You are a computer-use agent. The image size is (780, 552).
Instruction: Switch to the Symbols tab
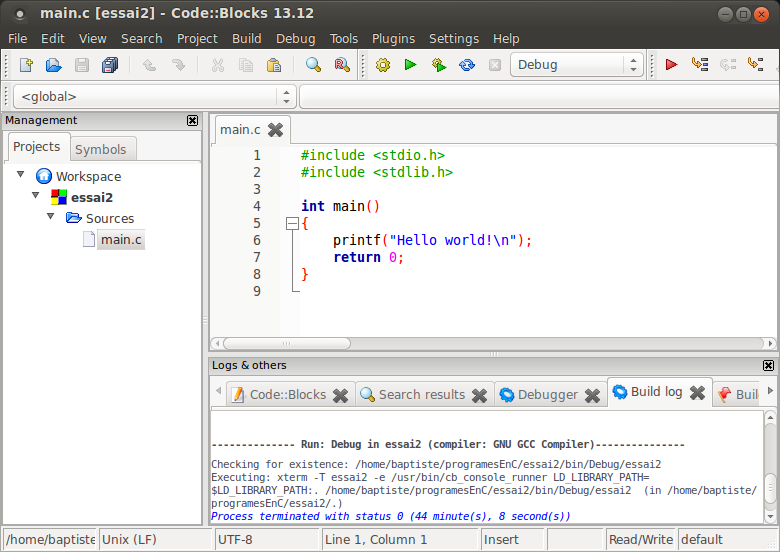pos(101,149)
